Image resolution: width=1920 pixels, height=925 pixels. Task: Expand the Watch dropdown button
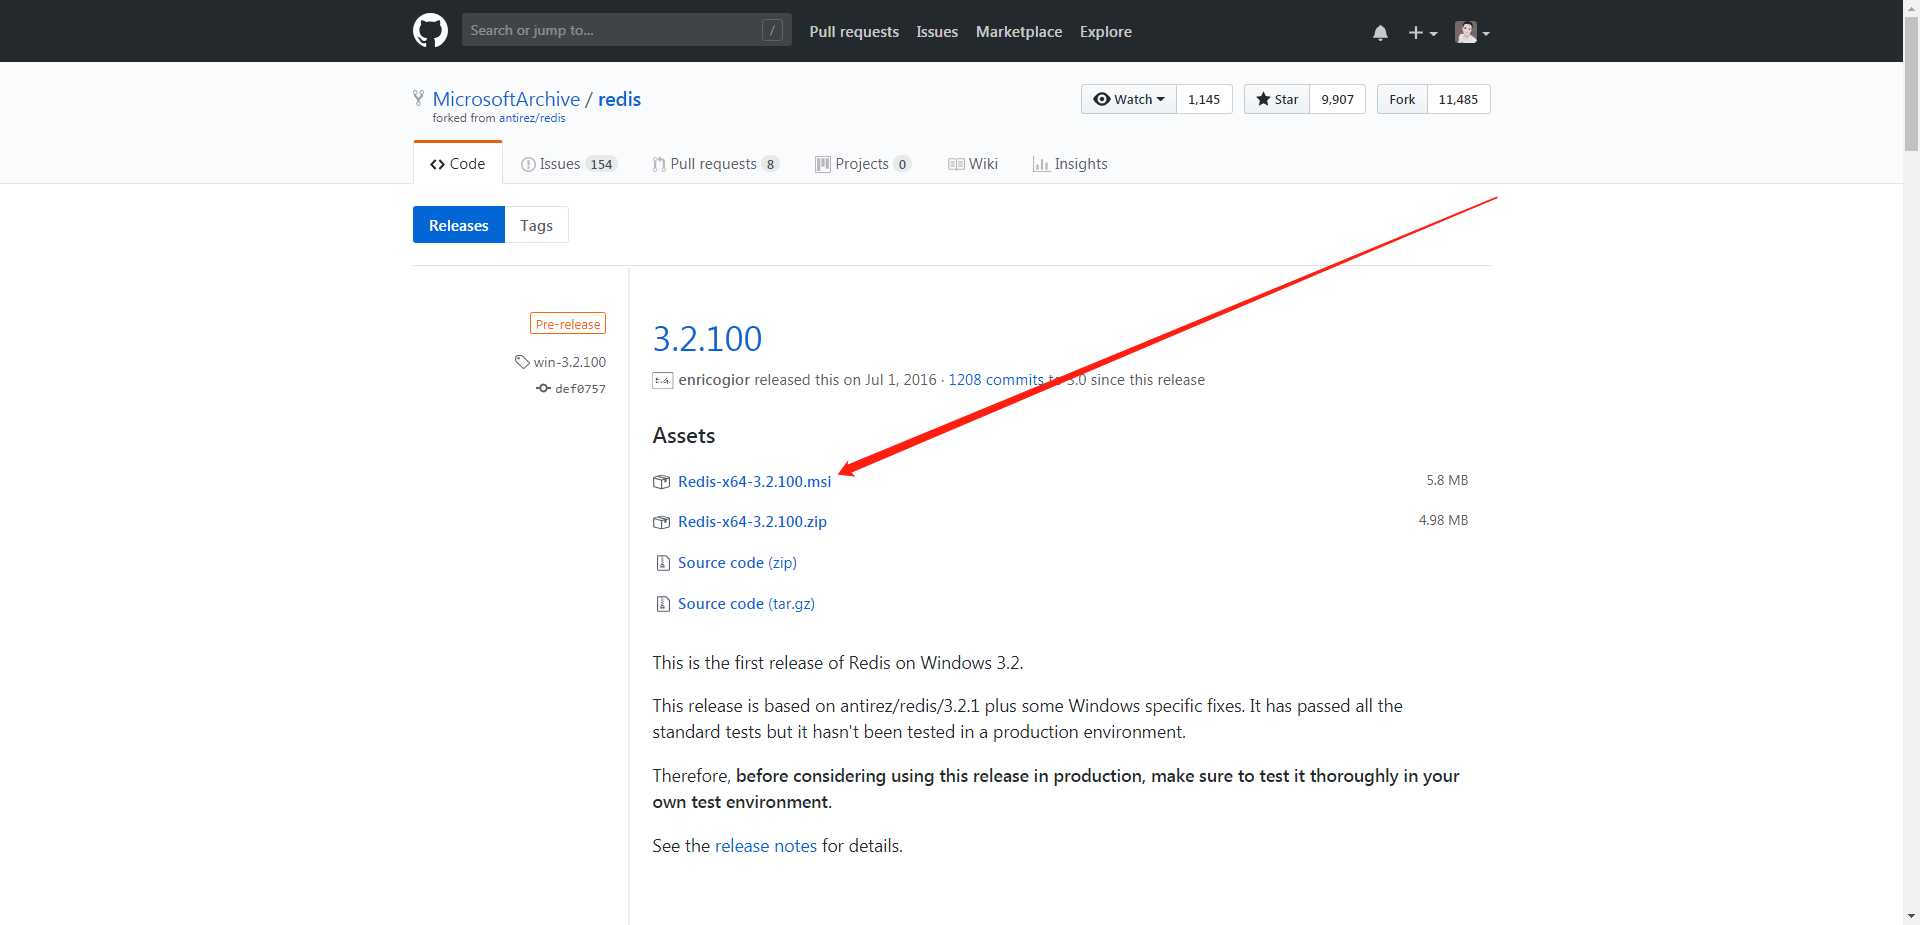[x=1129, y=99]
